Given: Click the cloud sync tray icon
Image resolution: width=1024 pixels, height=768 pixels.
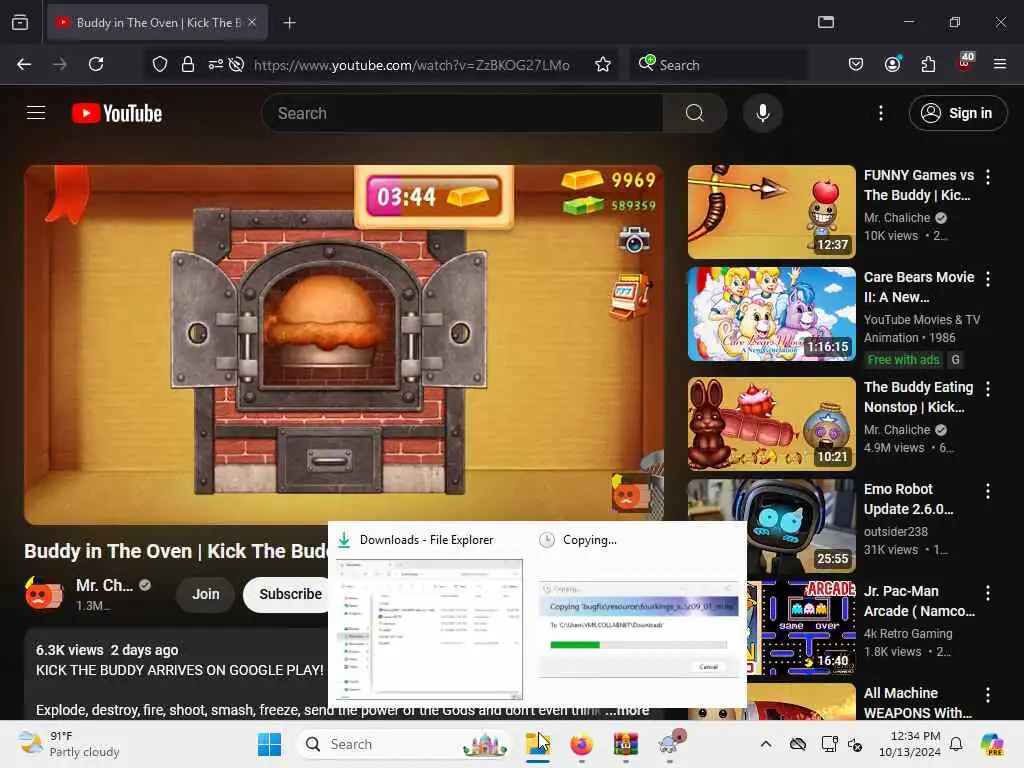Looking at the screenshot, I should (797, 744).
